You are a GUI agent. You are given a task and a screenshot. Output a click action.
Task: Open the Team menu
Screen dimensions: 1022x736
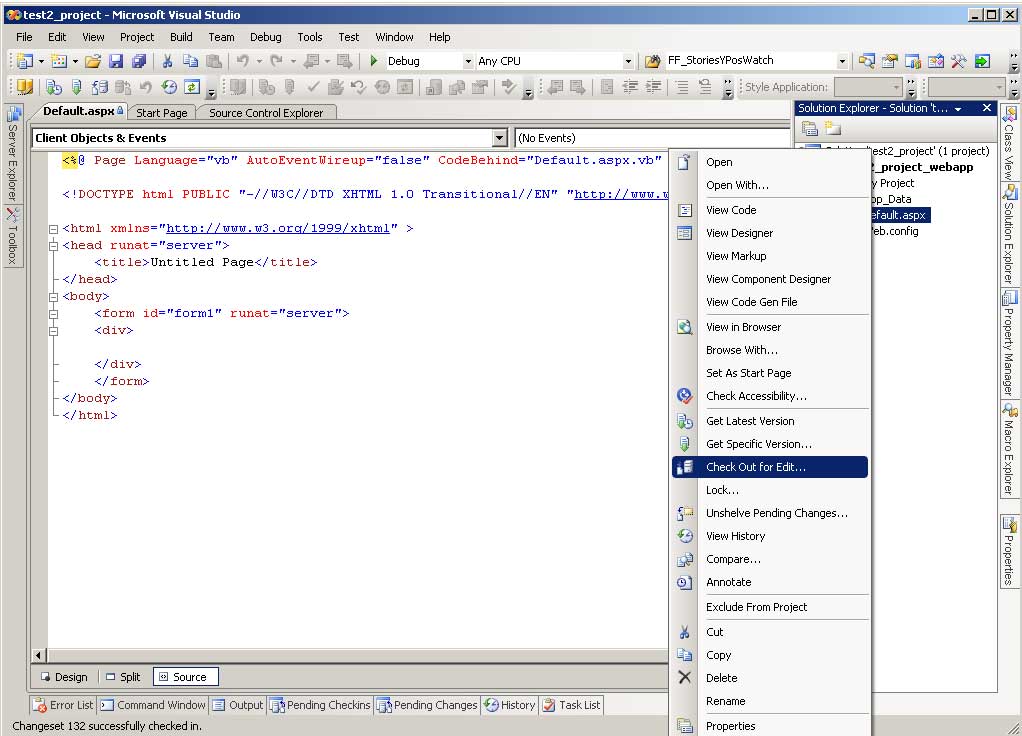[x=222, y=37]
